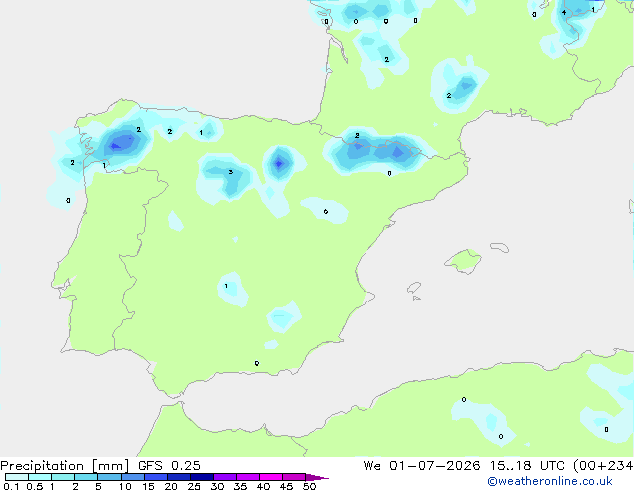
Task: Pick the 5–10 mm legend swatch
Action: pyautogui.click(x=109, y=477)
